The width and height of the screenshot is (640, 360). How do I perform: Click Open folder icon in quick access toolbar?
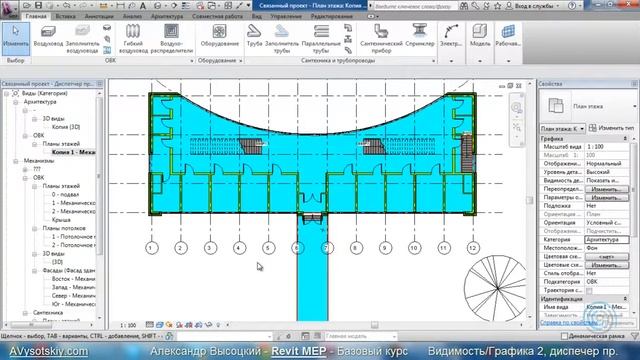[x=27, y=6]
